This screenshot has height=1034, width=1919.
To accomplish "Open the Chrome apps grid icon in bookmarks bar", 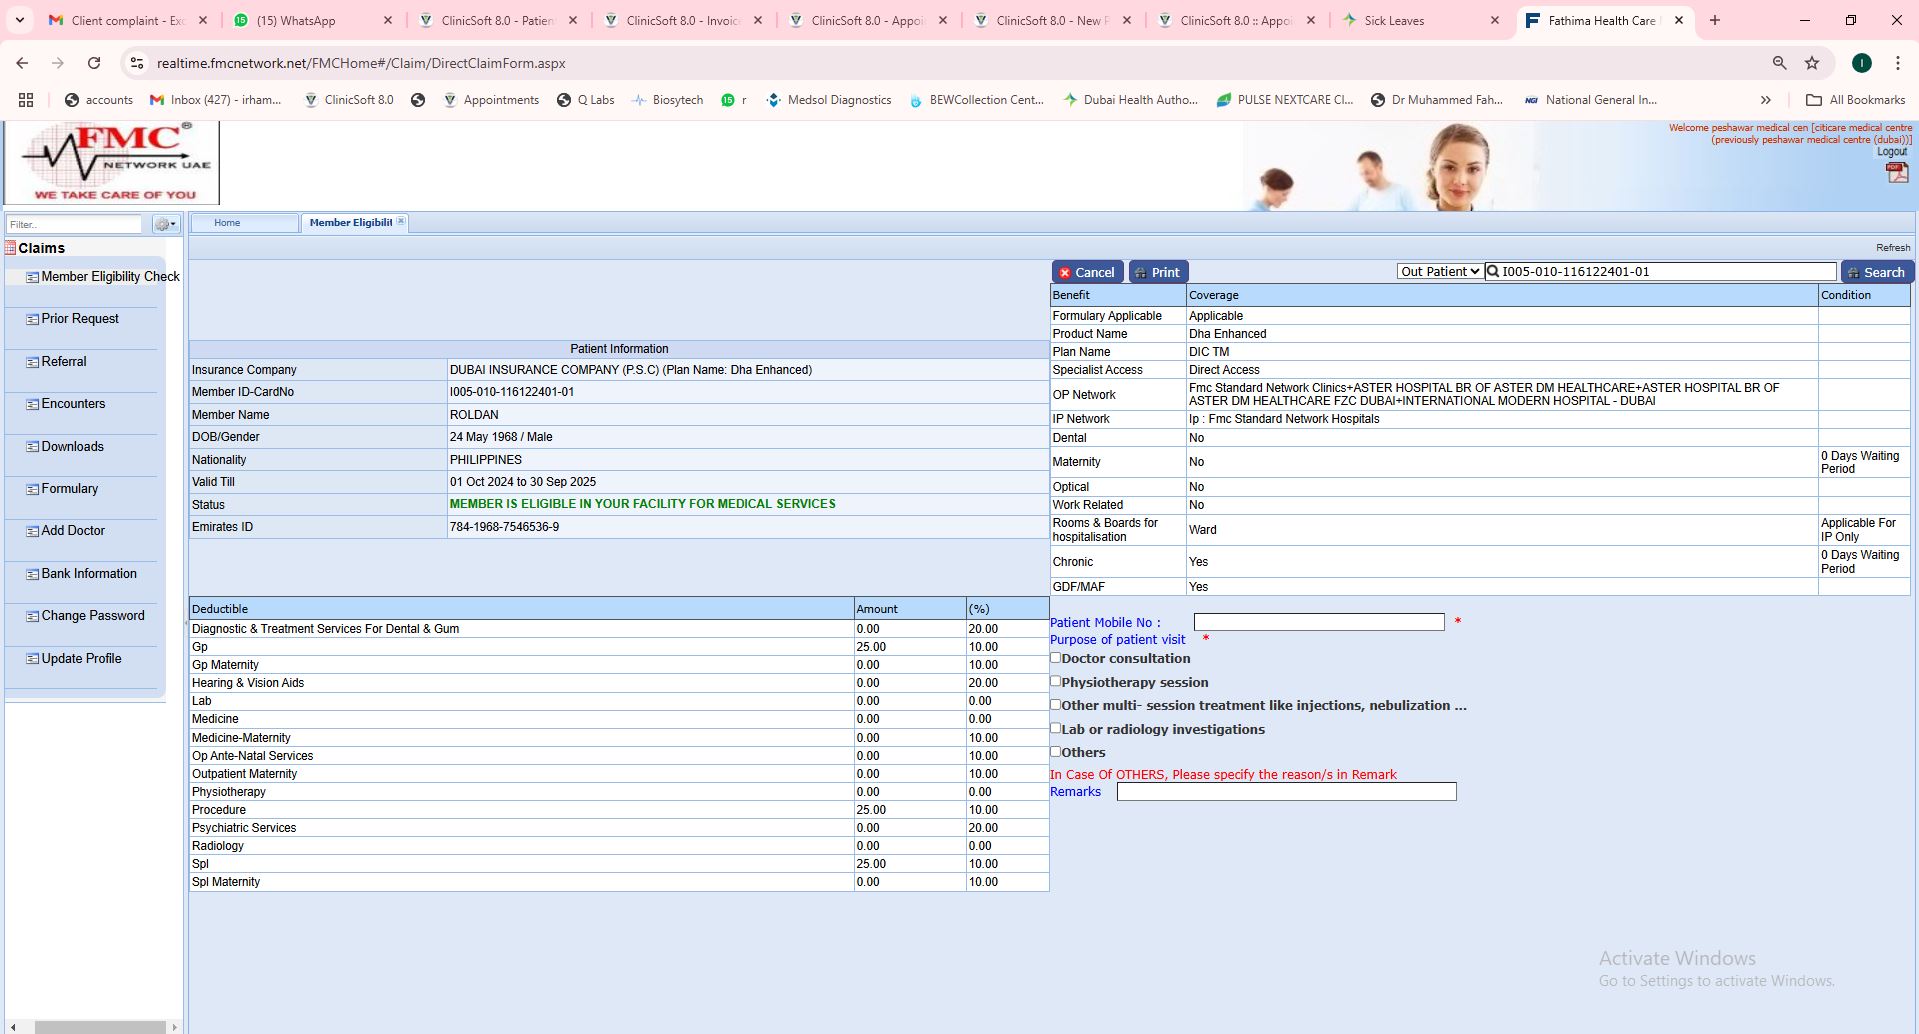I will pos(26,100).
